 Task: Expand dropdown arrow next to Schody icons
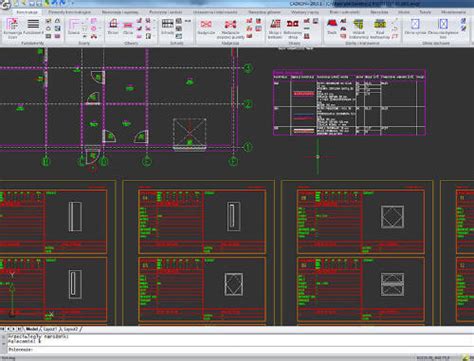click(189, 21)
